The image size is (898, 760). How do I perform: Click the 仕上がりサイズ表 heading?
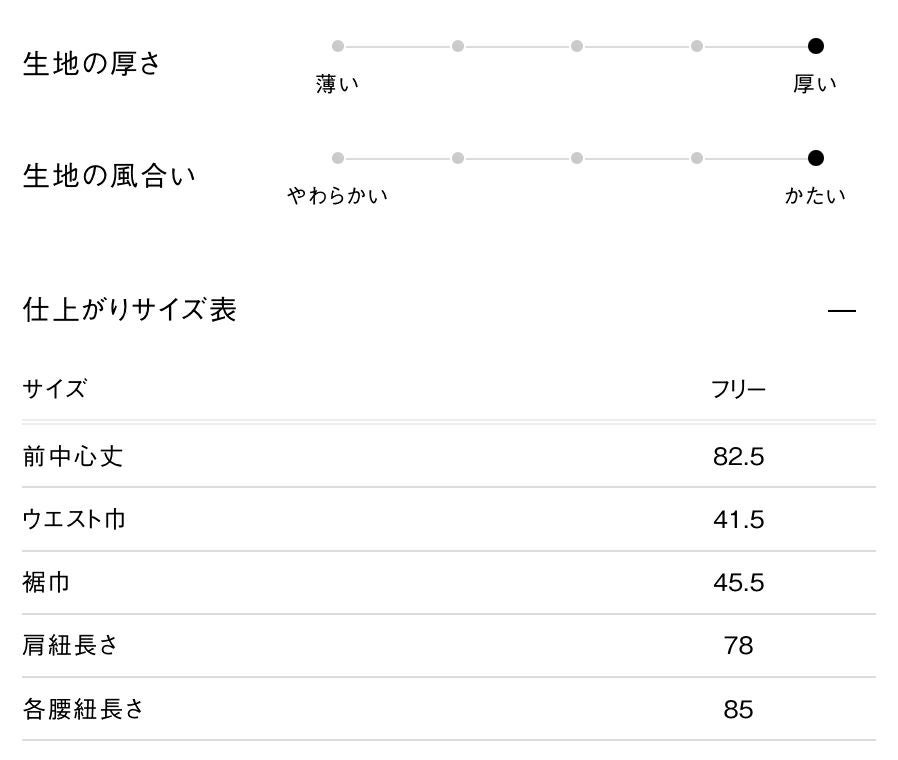129,310
